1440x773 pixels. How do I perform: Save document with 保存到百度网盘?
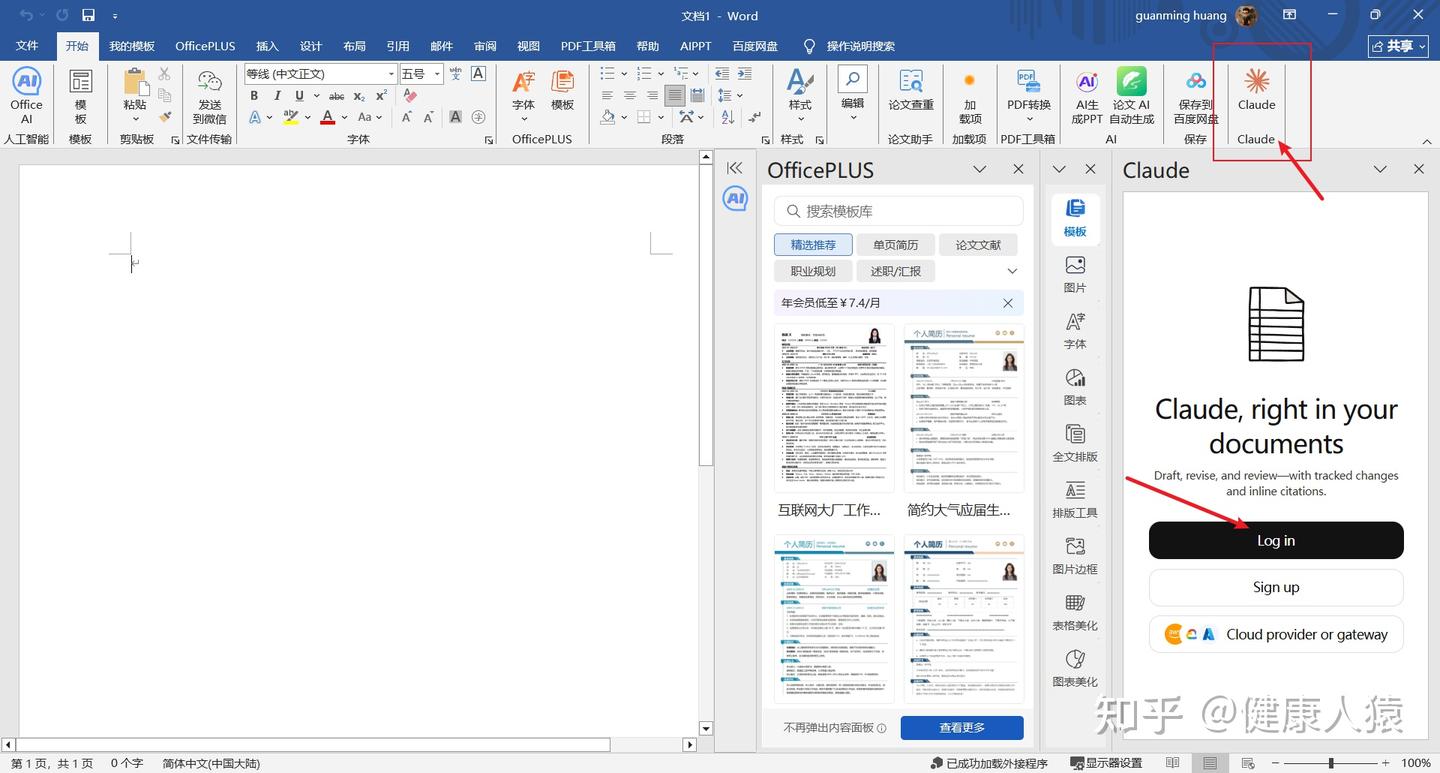point(1196,96)
